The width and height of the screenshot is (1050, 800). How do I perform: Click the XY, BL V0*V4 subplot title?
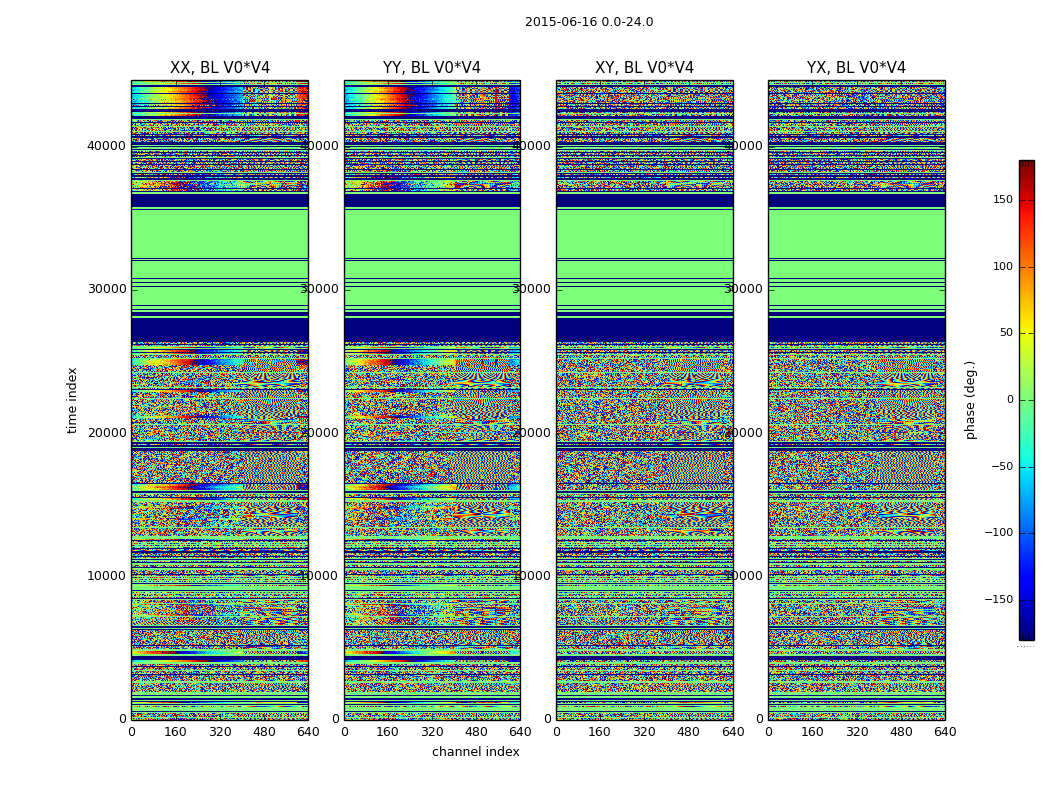(x=644, y=68)
